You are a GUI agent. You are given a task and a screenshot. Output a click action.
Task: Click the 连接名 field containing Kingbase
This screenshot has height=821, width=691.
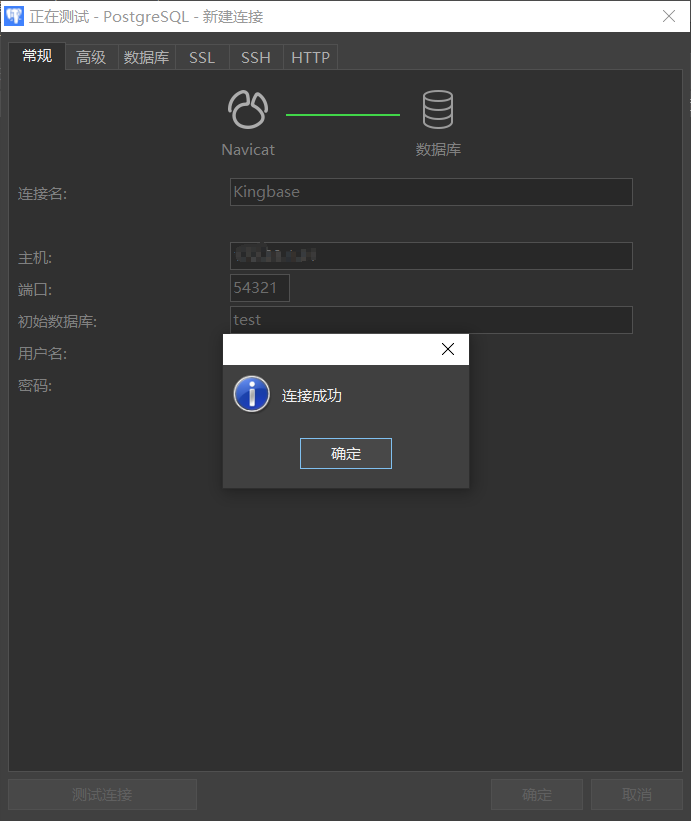click(x=431, y=192)
